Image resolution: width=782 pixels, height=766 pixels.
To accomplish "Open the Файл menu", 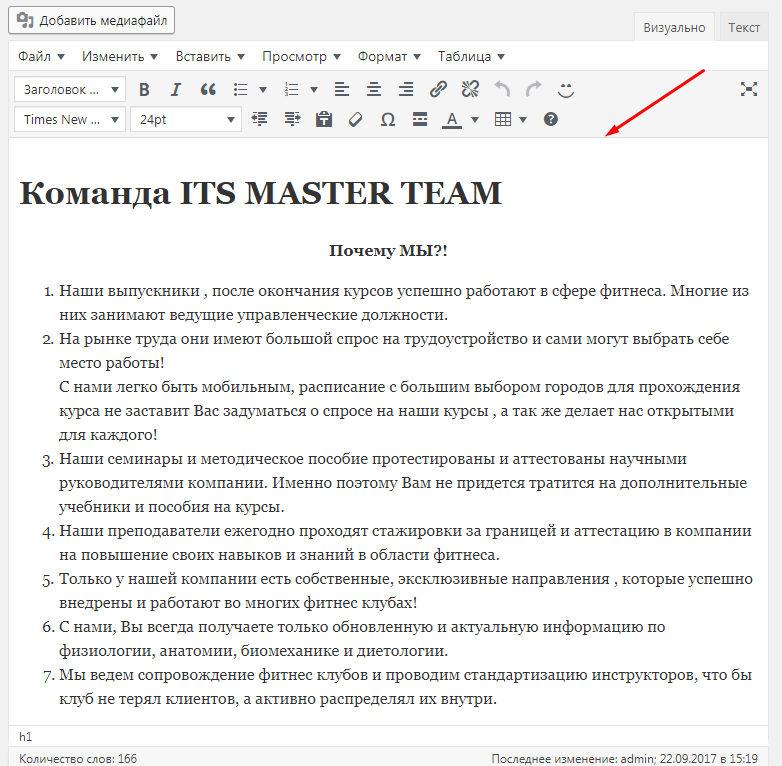I will (41, 56).
